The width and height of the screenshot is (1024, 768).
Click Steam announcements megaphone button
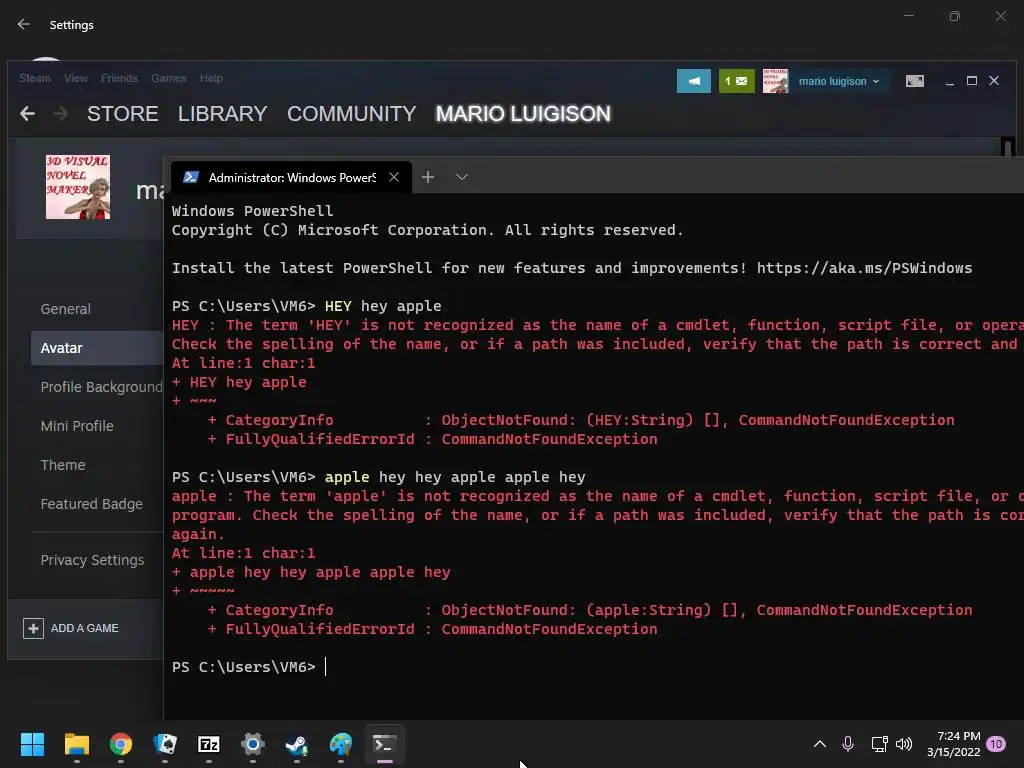coord(694,81)
